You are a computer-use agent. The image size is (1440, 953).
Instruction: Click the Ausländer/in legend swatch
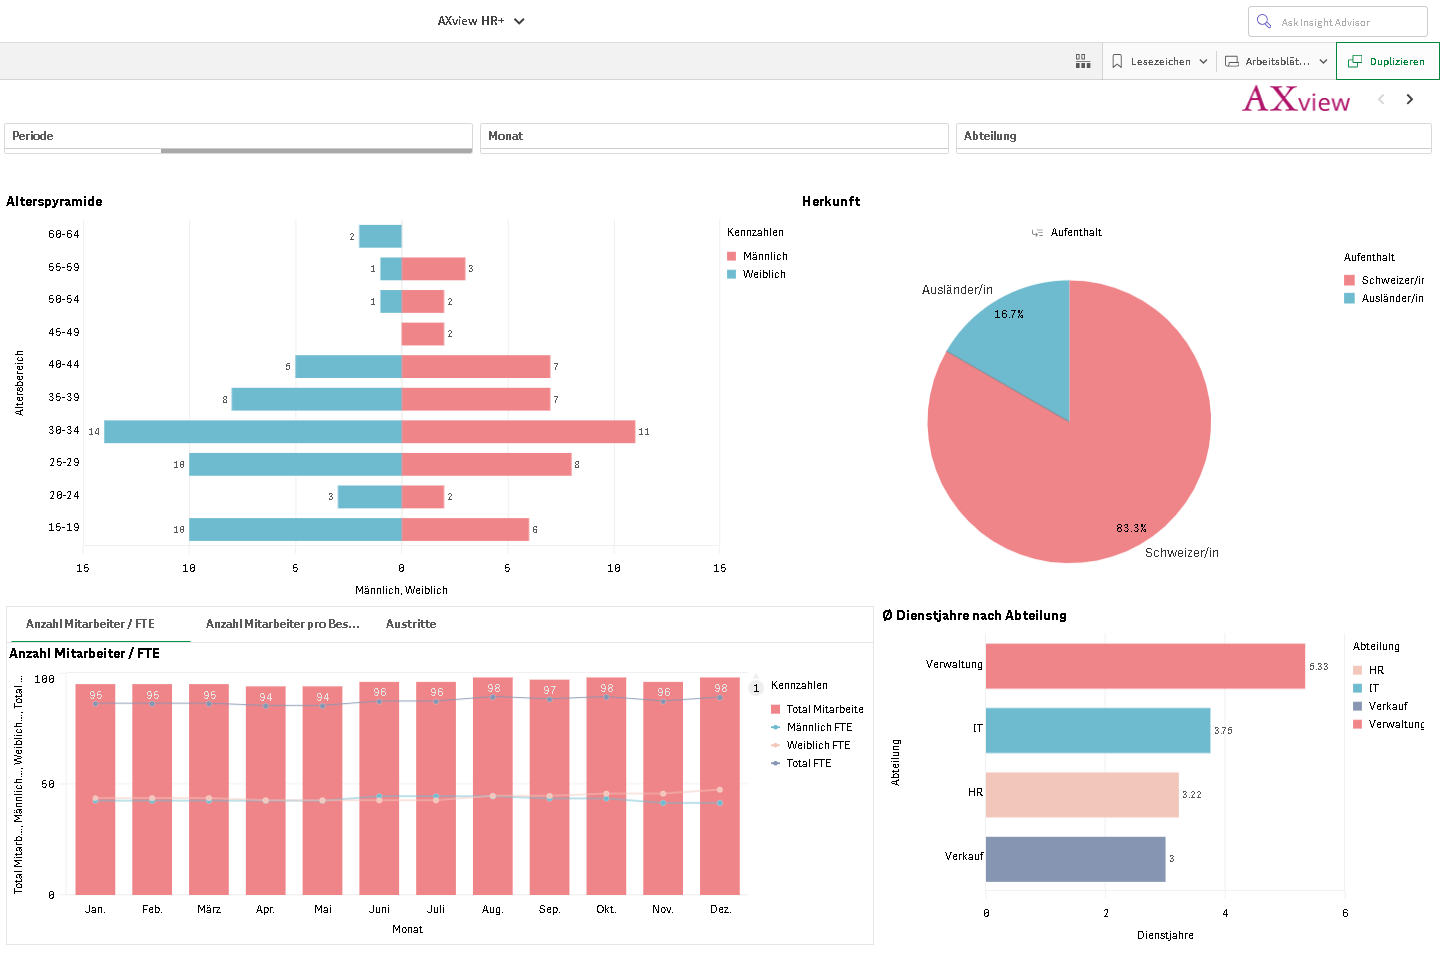tap(1350, 299)
